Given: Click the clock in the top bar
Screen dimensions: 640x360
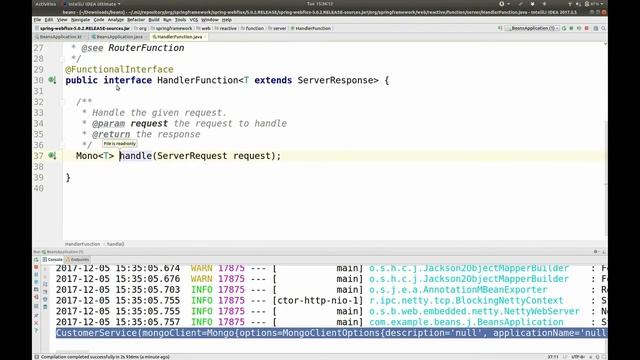Looking at the screenshot, I should tap(320, 4).
